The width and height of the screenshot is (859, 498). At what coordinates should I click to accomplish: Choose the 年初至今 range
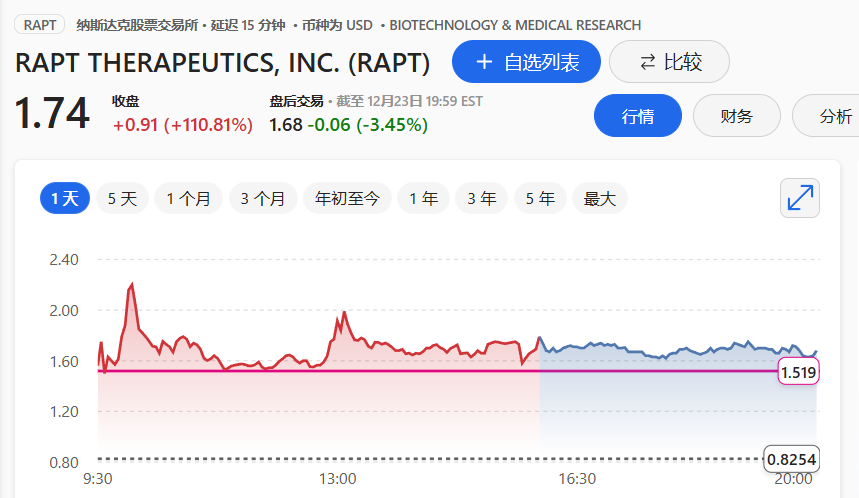pos(347,198)
